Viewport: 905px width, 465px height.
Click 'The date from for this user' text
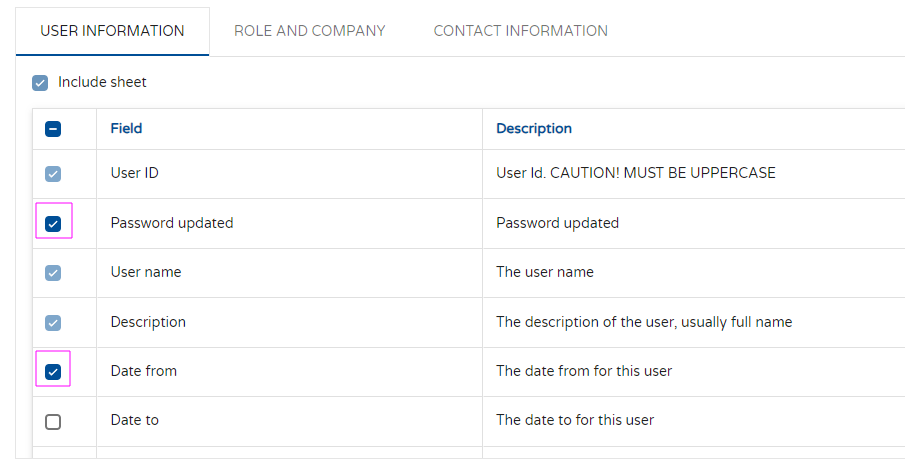point(584,371)
